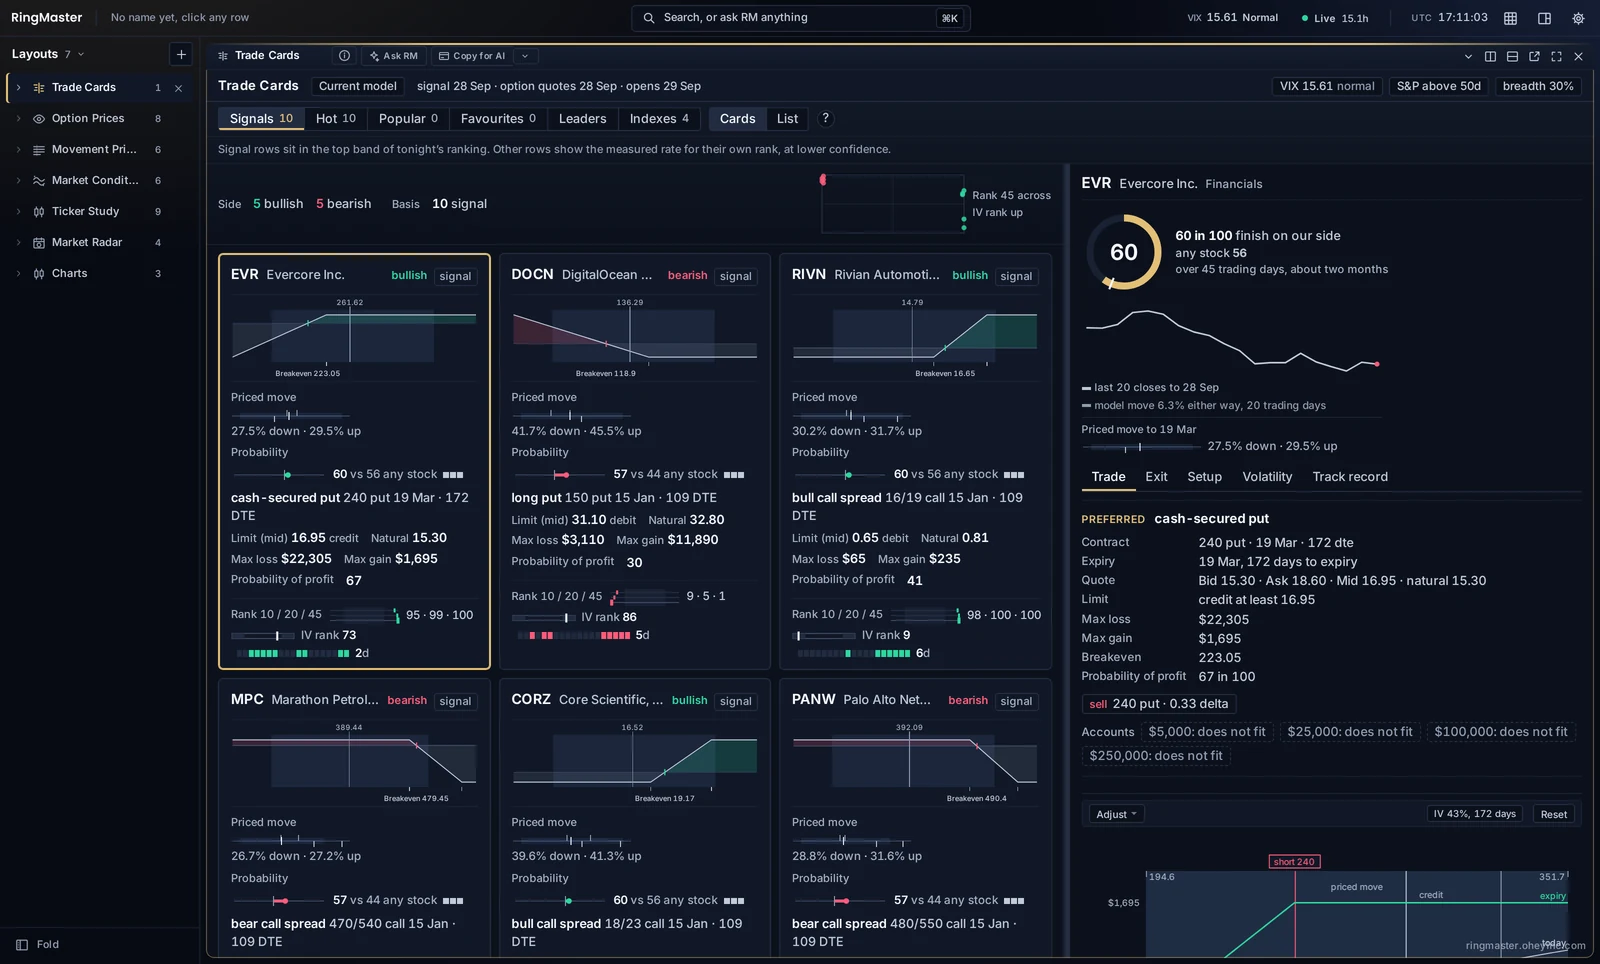Image resolution: width=1600 pixels, height=964 pixels.
Task: Click the IV 43%, 172 days button
Action: click(x=1474, y=814)
